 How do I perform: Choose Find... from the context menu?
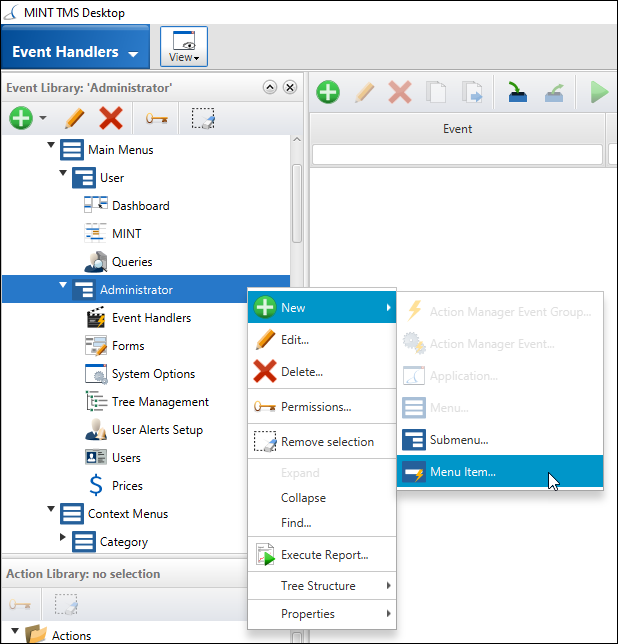coord(322,522)
